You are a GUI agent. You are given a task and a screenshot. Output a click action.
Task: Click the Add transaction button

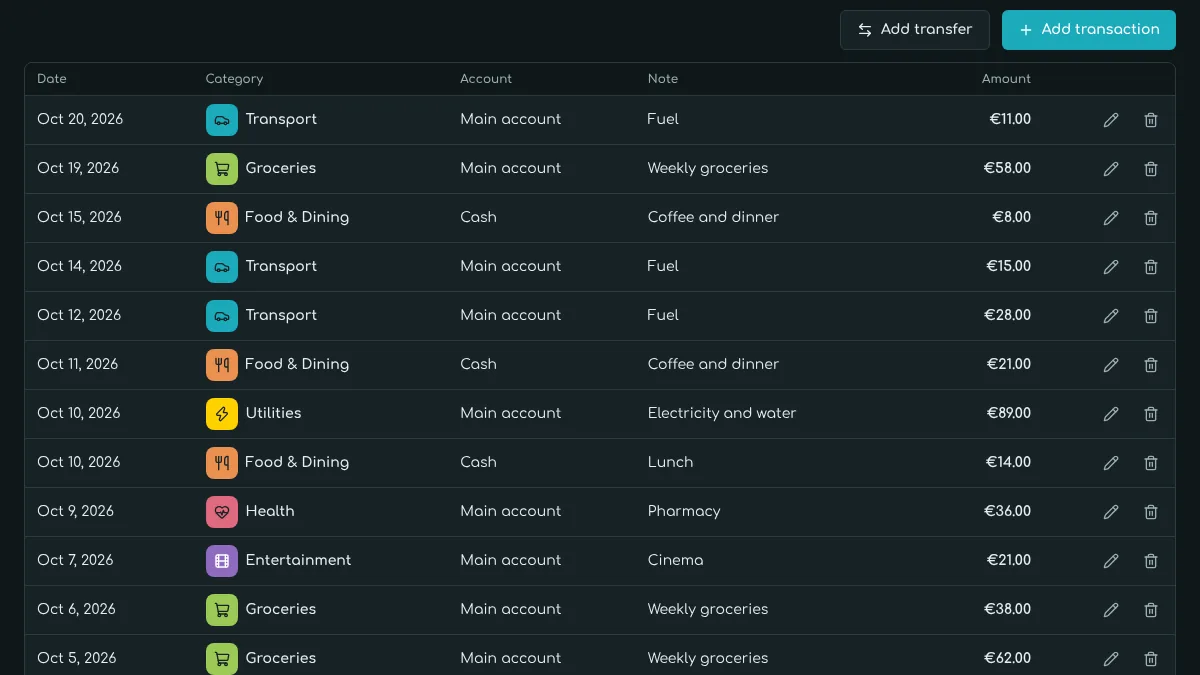pyautogui.click(x=1089, y=30)
